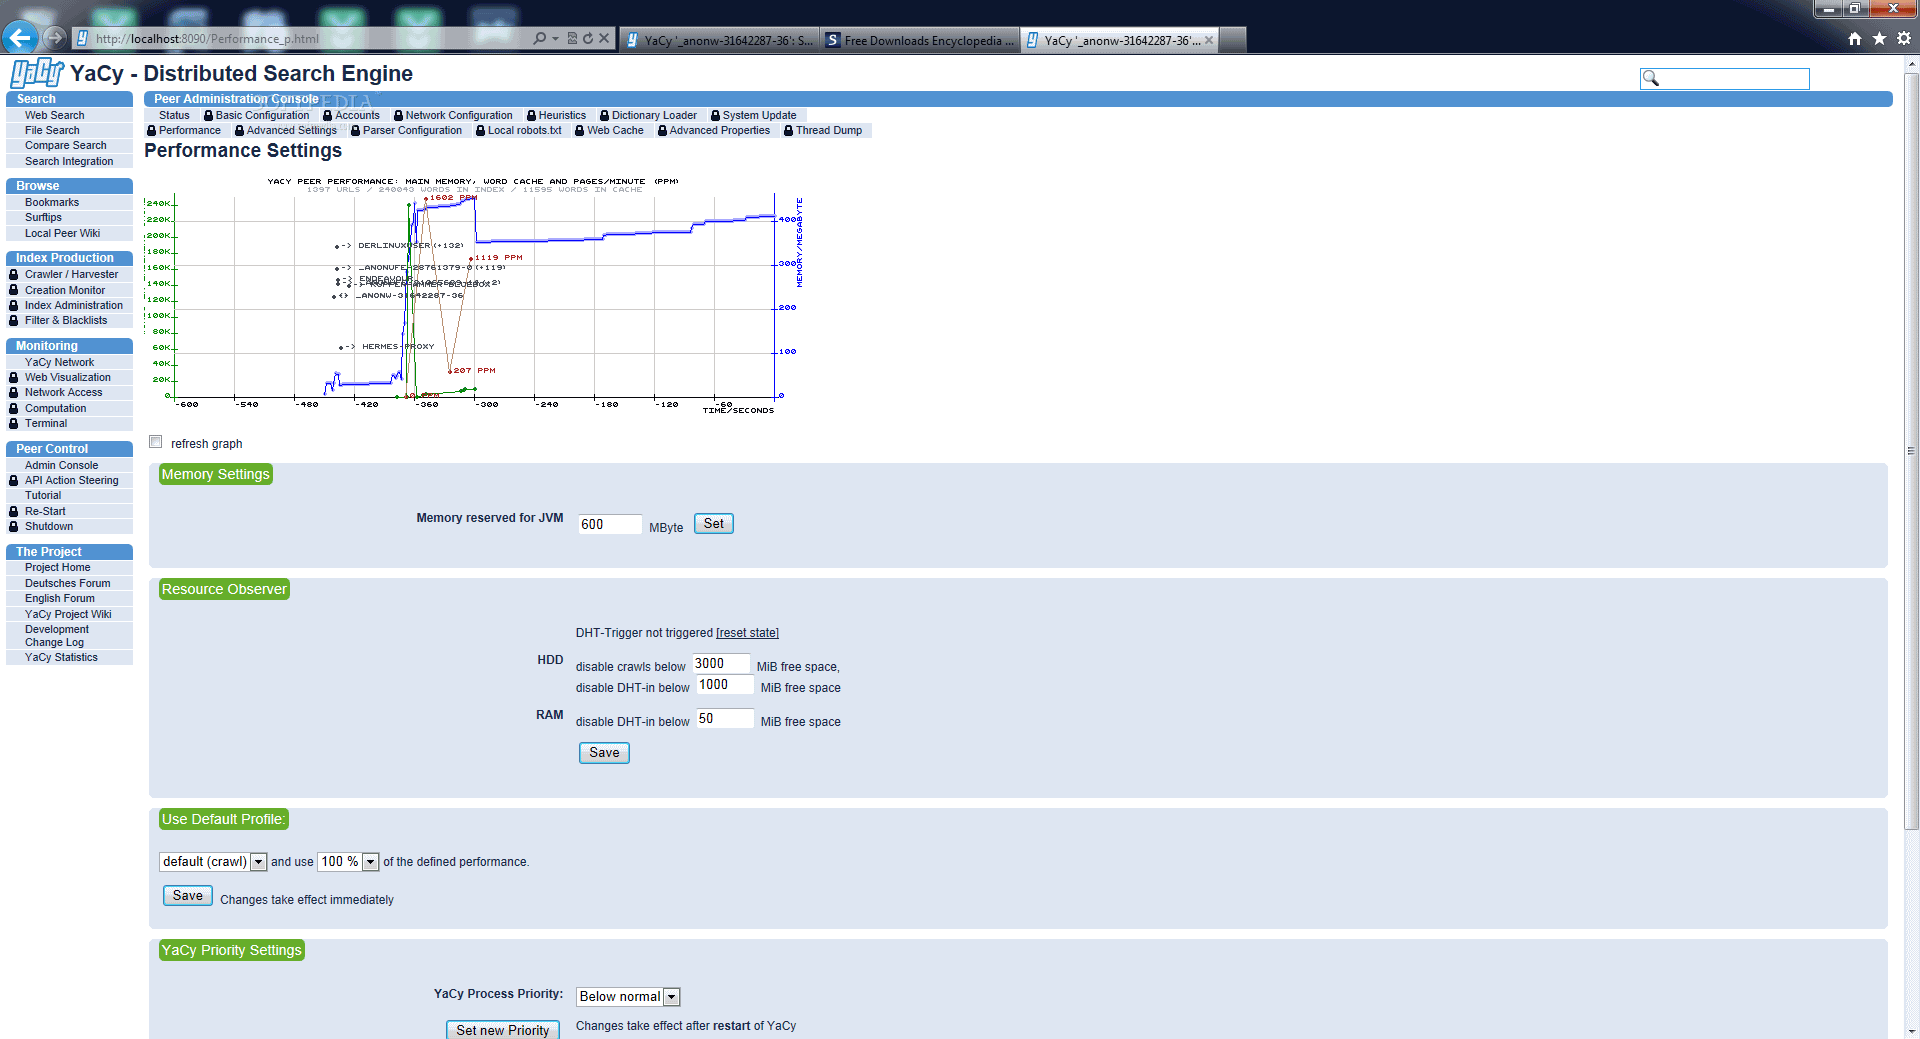Click lock icon beside Shutdown
The height and width of the screenshot is (1039, 1920).
[14, 526]
